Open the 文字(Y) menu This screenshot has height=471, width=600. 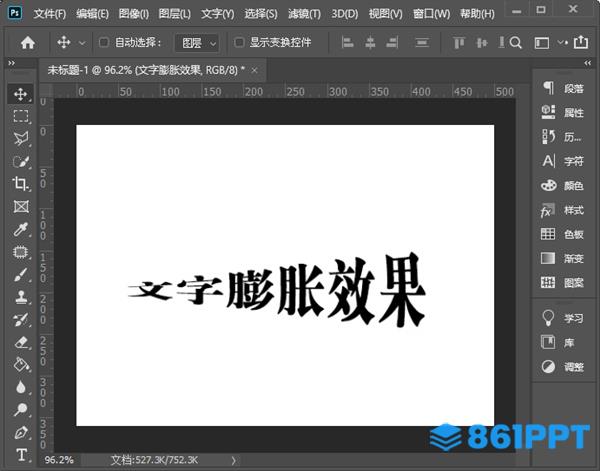(217, 14)
